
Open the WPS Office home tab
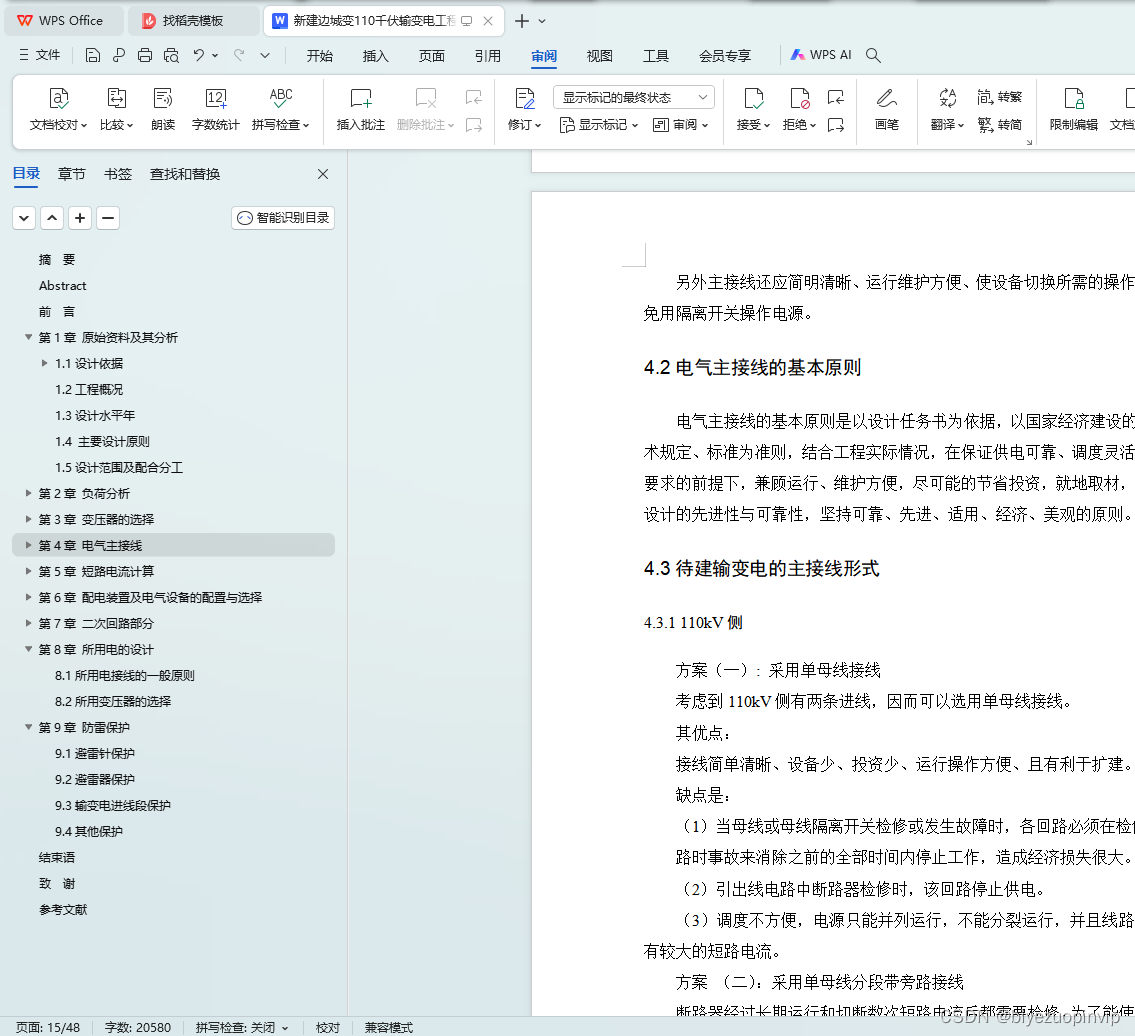pyautogui.click(x=64, y=21)
